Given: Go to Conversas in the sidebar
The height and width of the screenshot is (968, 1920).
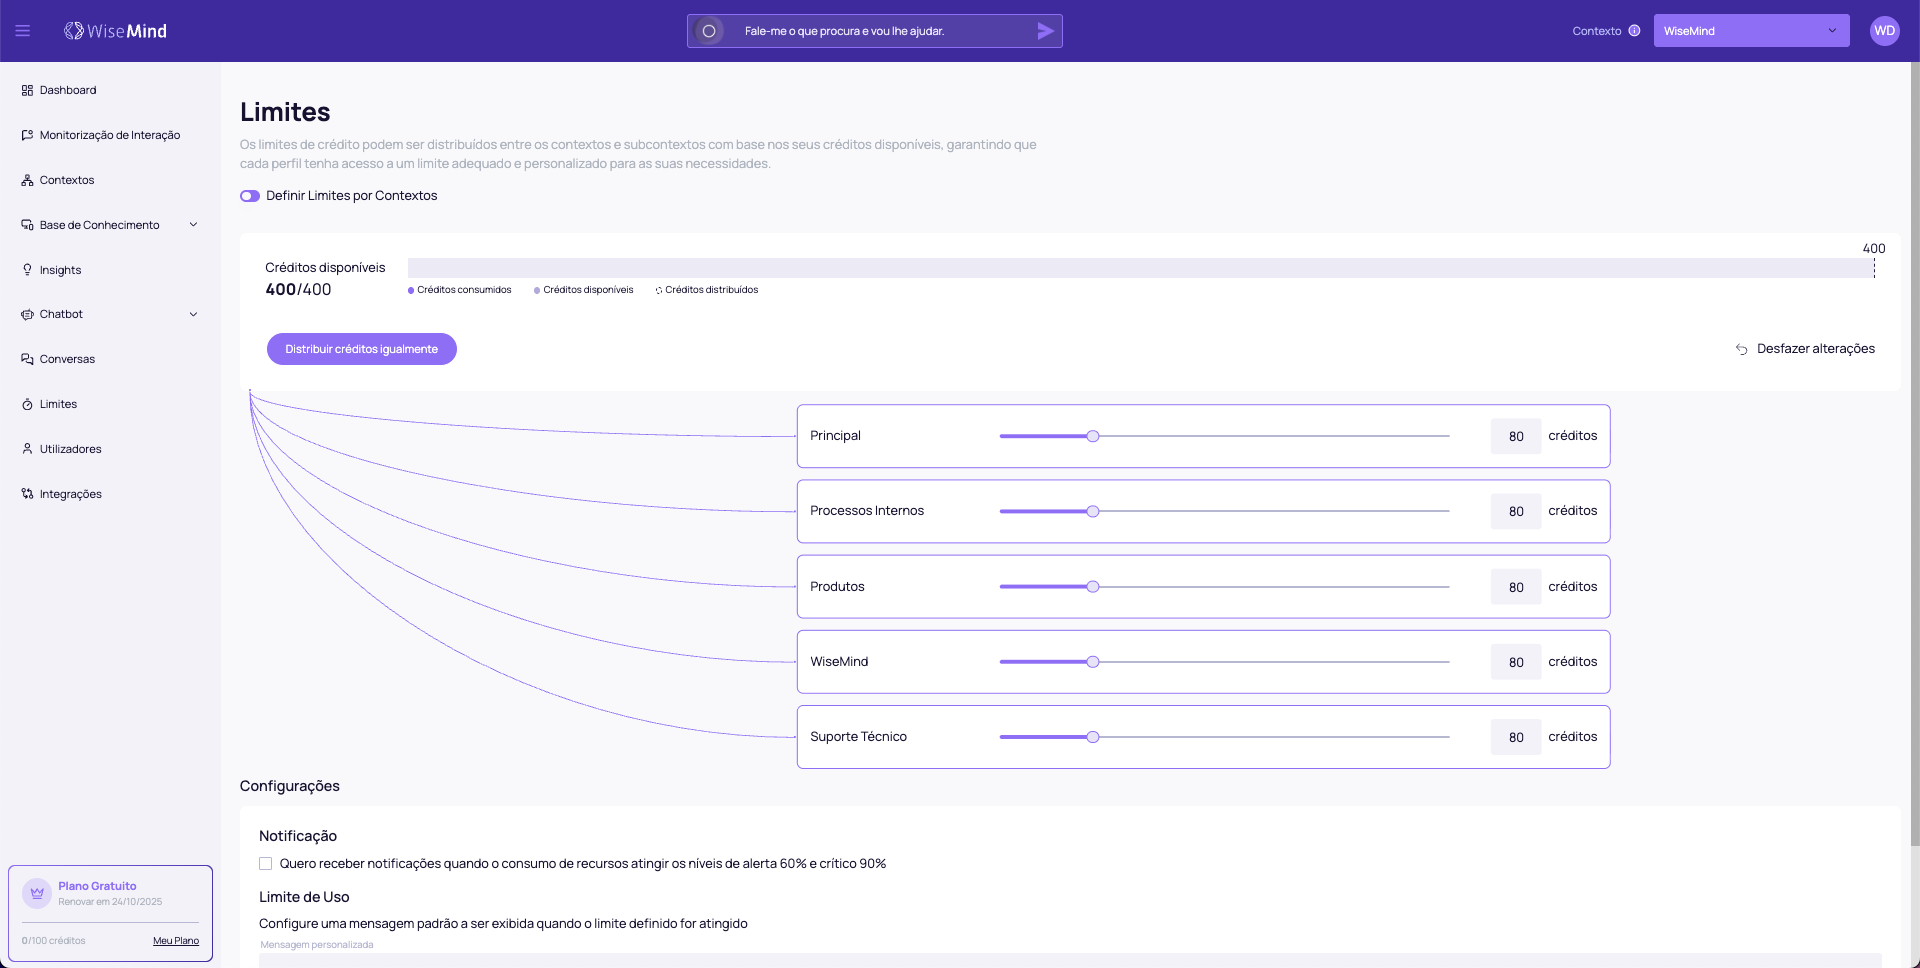Looking at the screenshot, I should coord(67,359).
